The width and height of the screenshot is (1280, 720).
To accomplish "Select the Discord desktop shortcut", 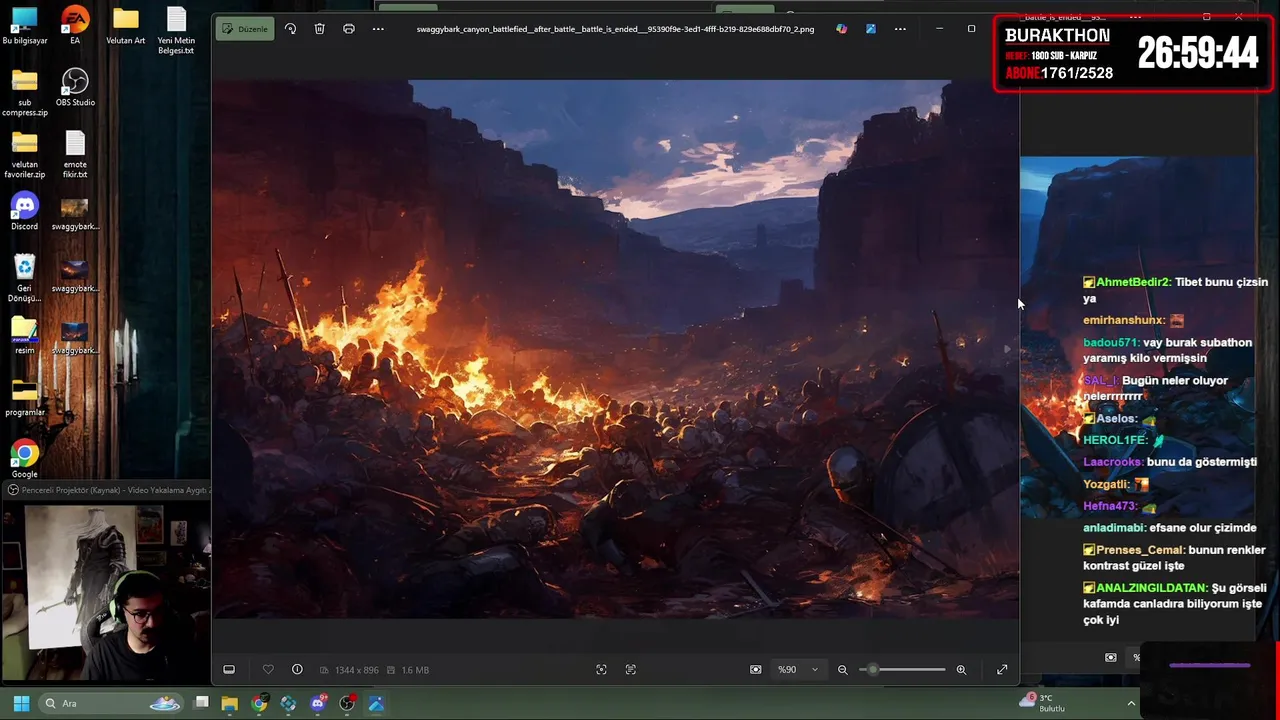I will [25, 212].
